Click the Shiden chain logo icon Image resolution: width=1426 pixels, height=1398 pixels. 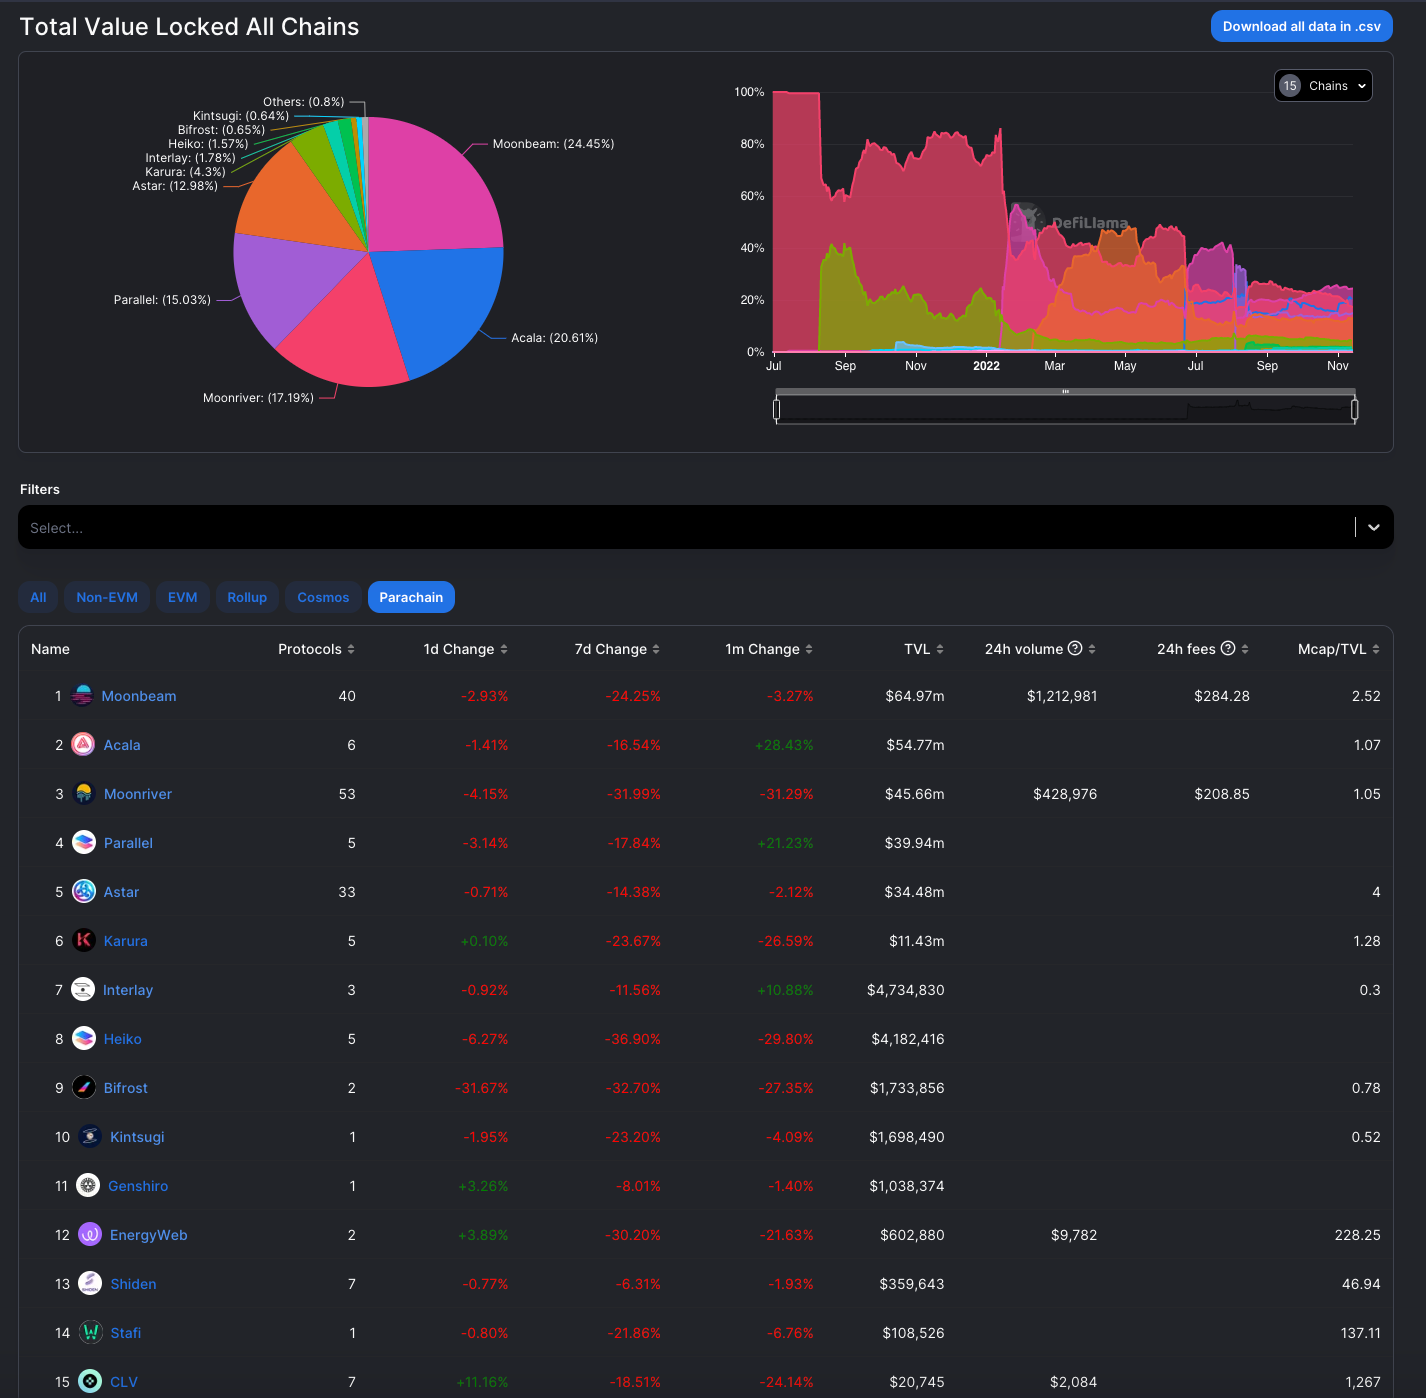click(x=90, y=1283)
